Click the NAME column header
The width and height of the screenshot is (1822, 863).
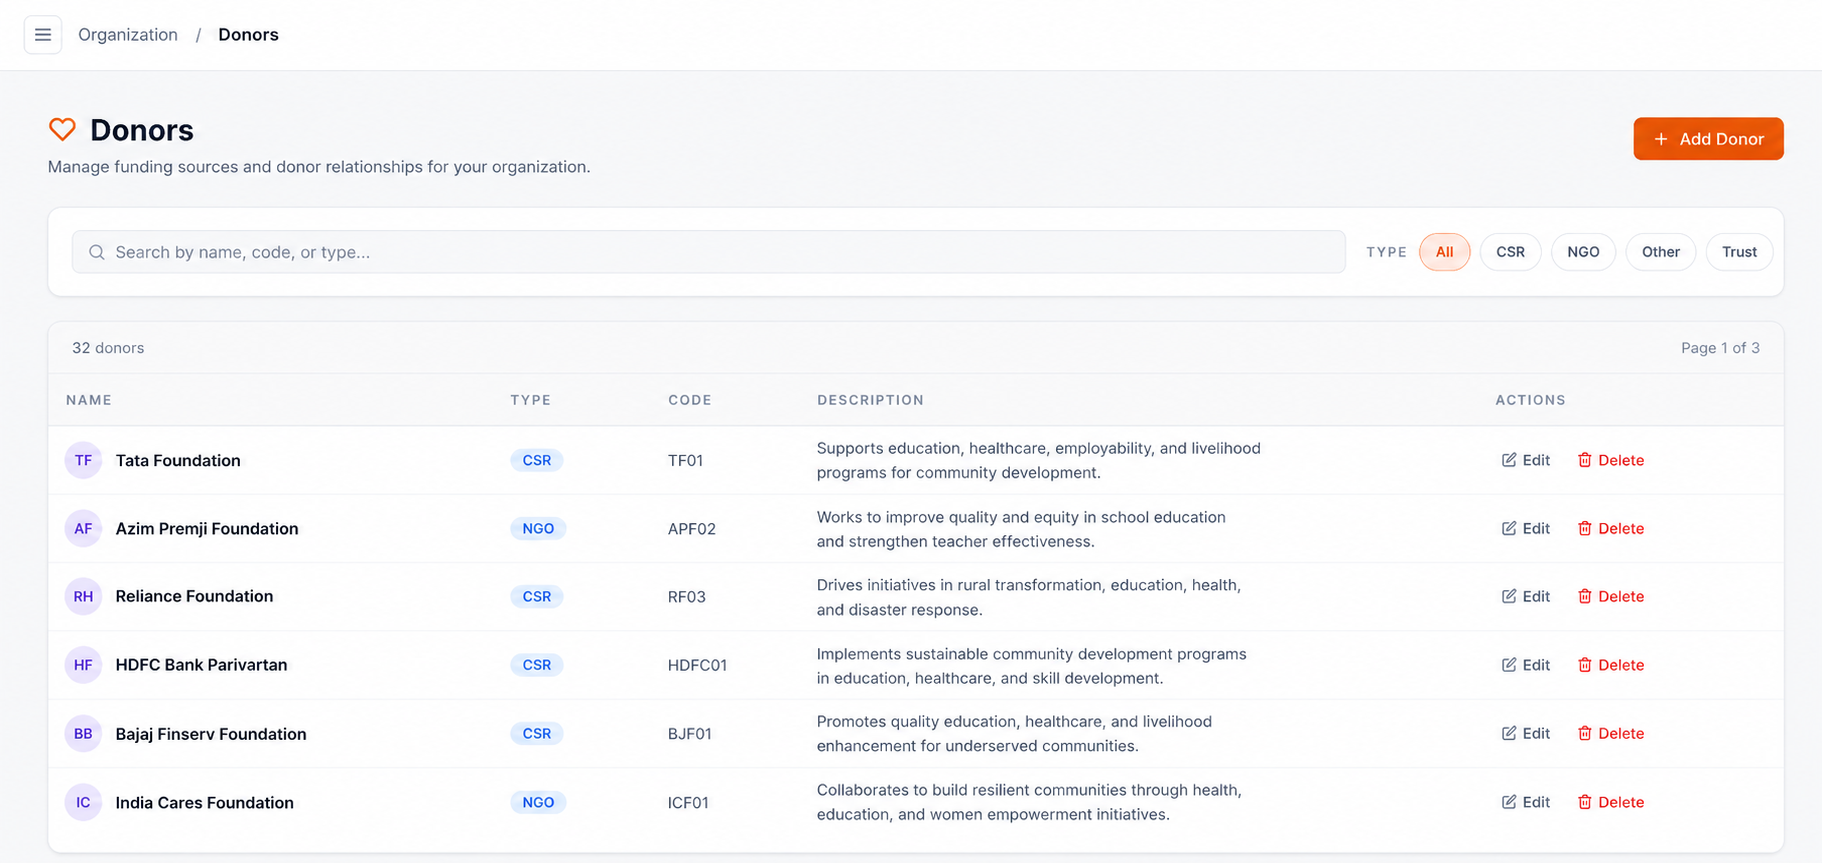[x=89, y=400]
